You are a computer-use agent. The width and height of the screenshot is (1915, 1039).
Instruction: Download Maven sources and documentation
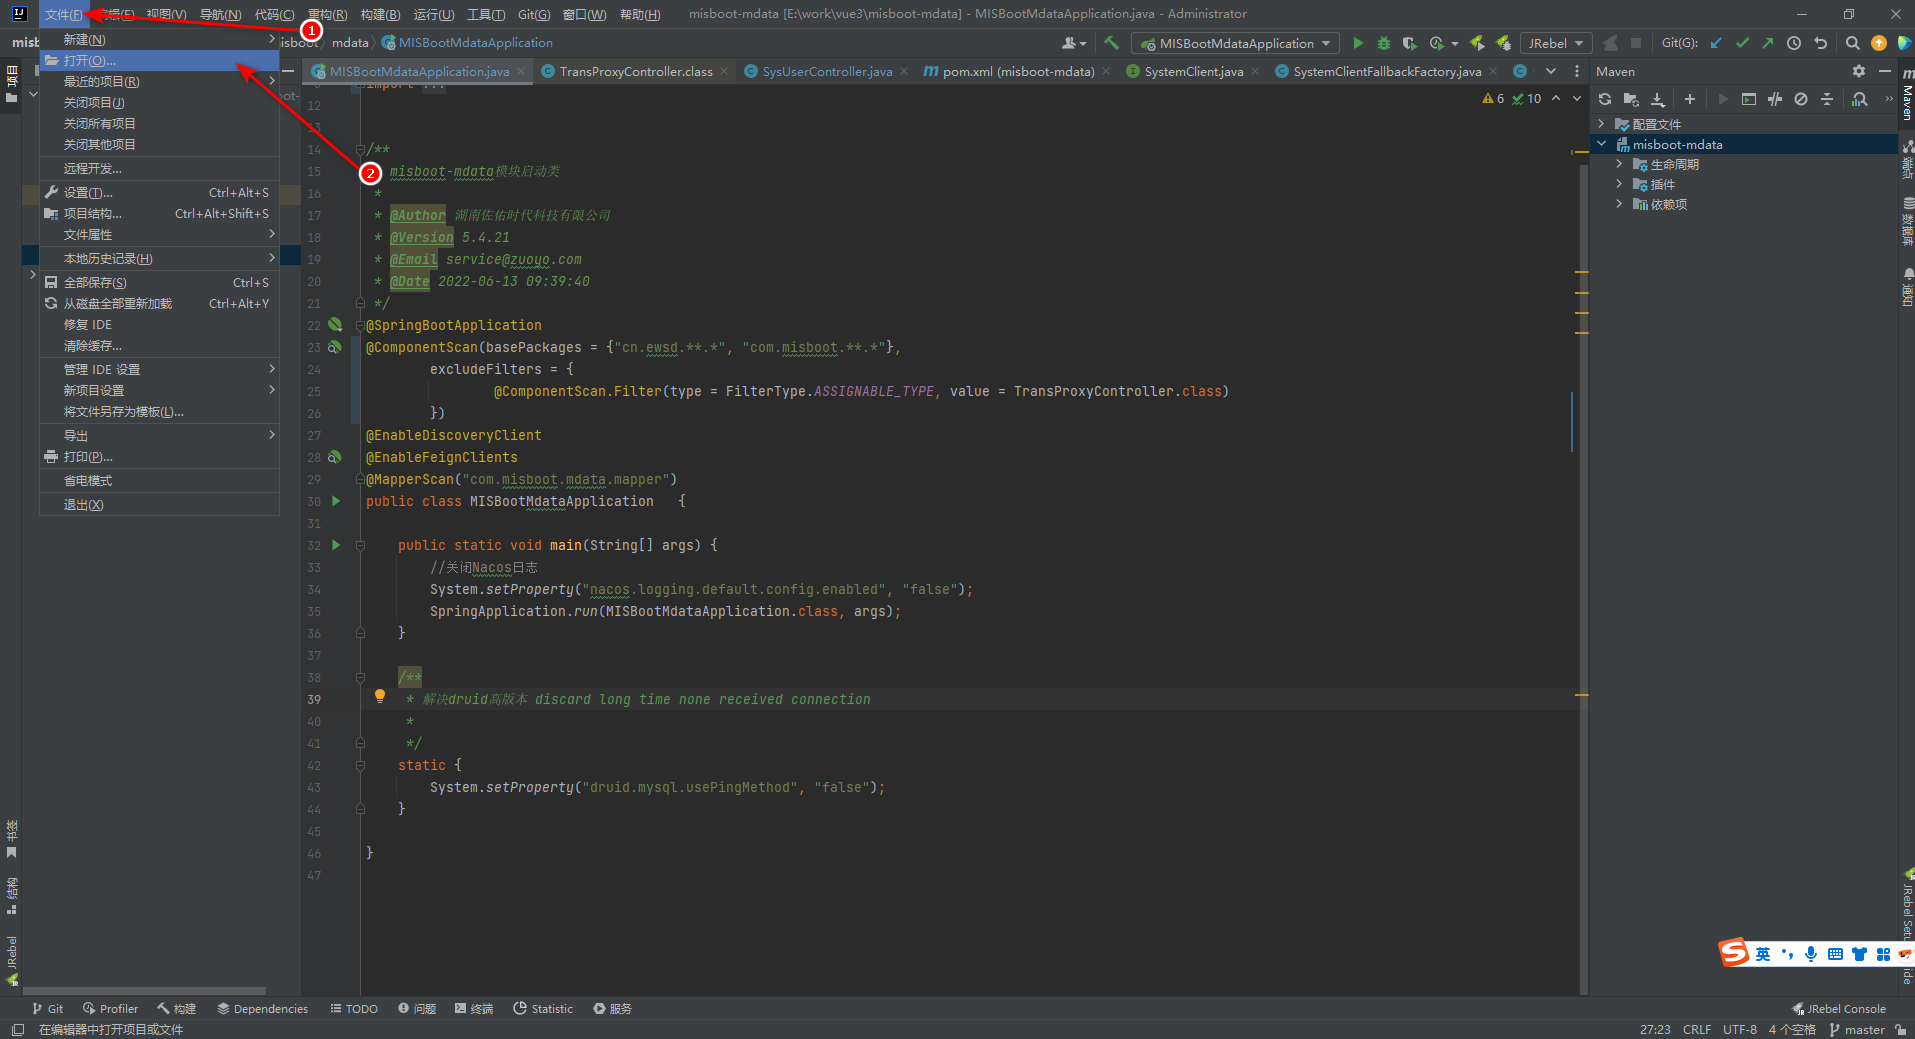(1658, 99)
